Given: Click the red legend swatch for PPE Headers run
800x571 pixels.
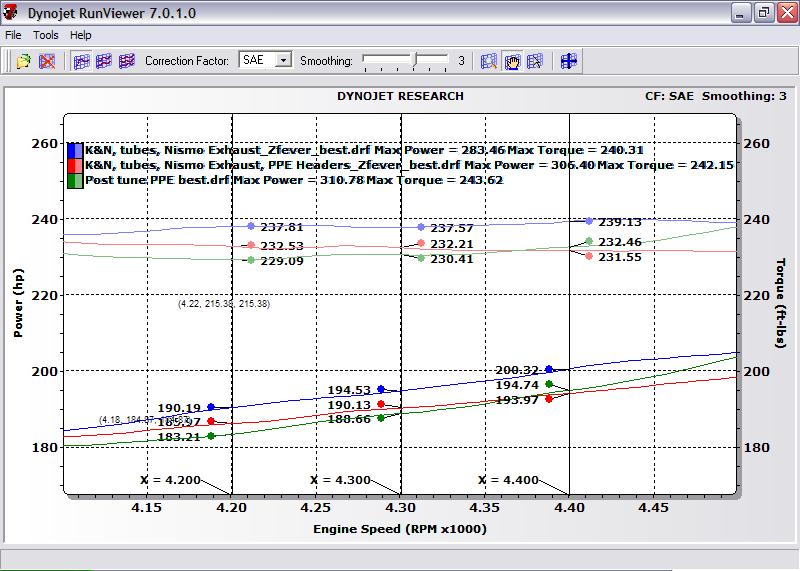Looking at the screenshot, I should pyautogui.click(x=75, y=165).
